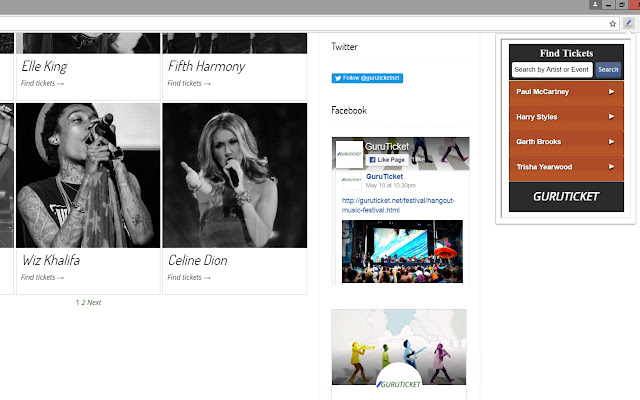Open the GuruTicket Facebook page title
Image resolution: width=640 pixels, height=400 pixels.
click(x=387, y=147)
